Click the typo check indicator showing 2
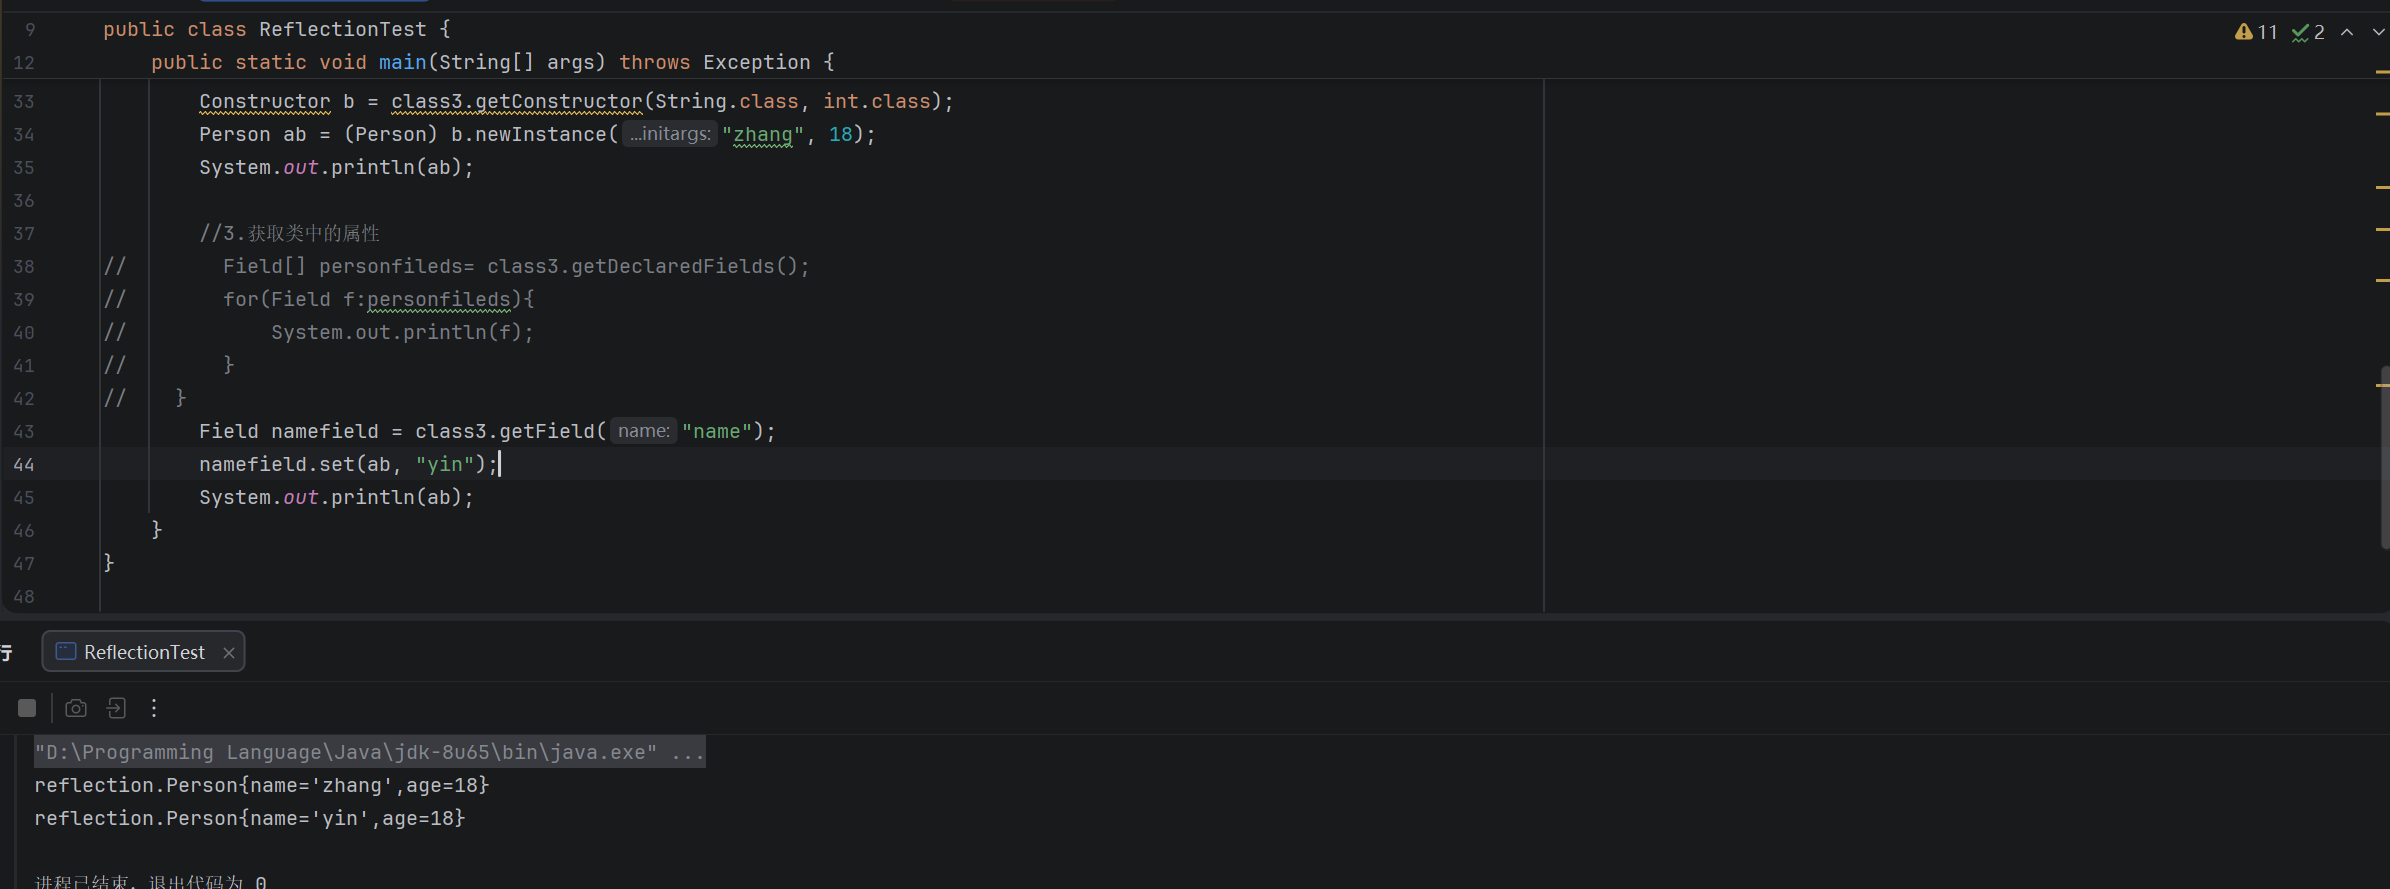This screenshot has height=889, width=2390. (x=2308, y=32)
